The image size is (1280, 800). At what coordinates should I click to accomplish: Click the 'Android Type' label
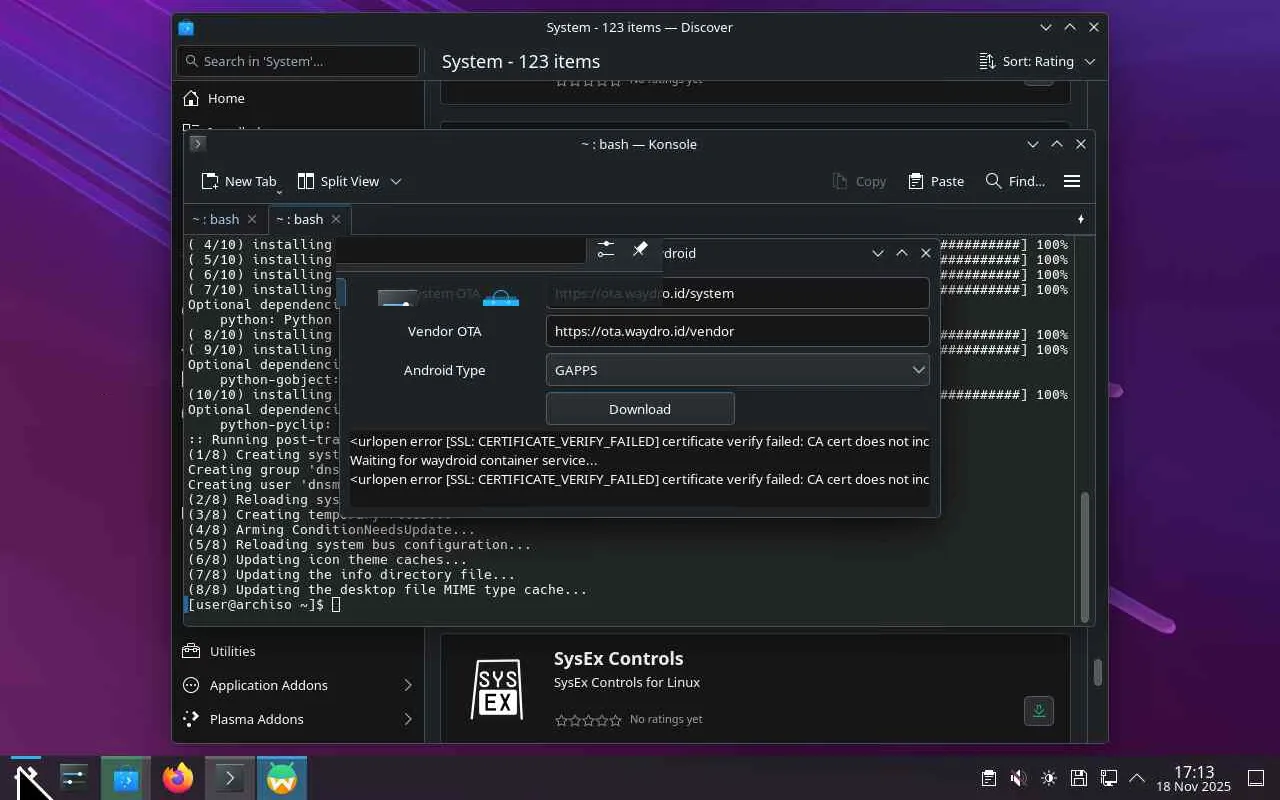coord(444,370)
